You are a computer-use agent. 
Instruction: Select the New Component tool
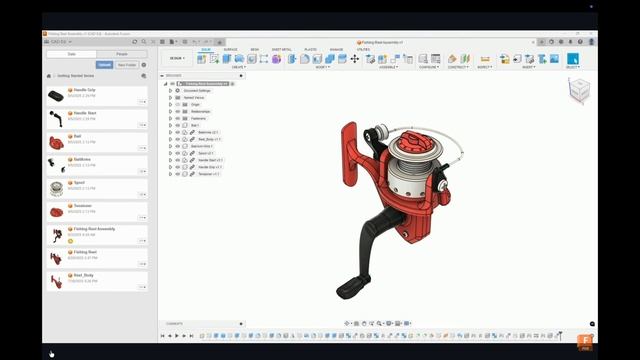pyautogui.click(x=201, y=59)
